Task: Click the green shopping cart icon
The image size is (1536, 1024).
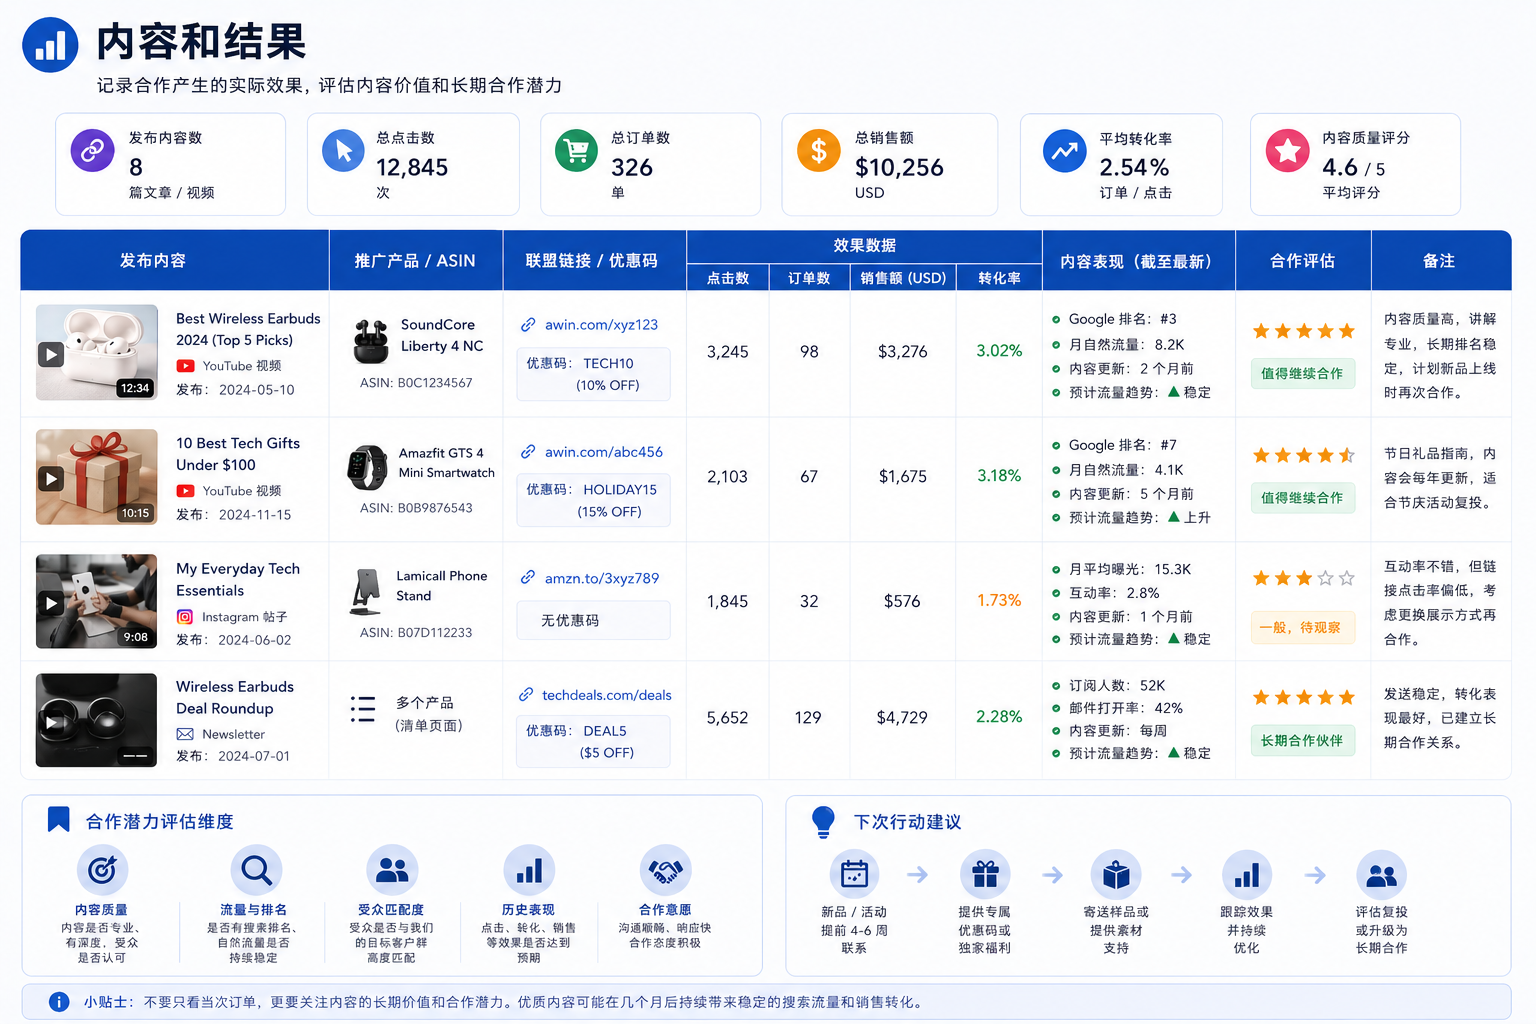Action: tap(576, 151)
